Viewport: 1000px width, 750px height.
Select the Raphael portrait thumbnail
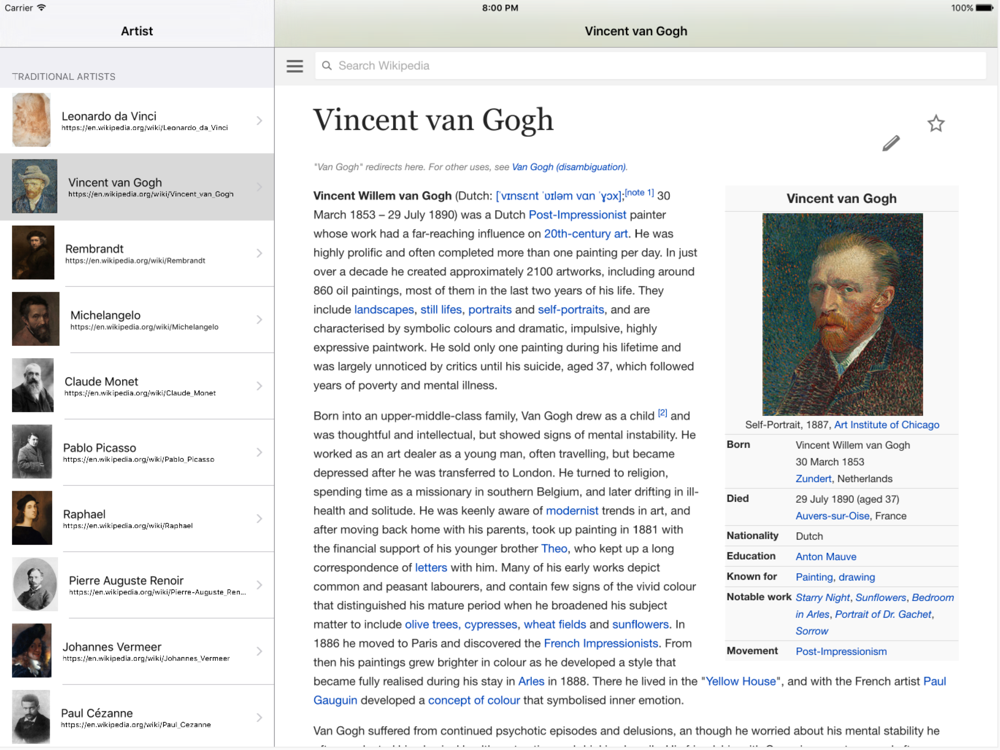pos(32,518)
